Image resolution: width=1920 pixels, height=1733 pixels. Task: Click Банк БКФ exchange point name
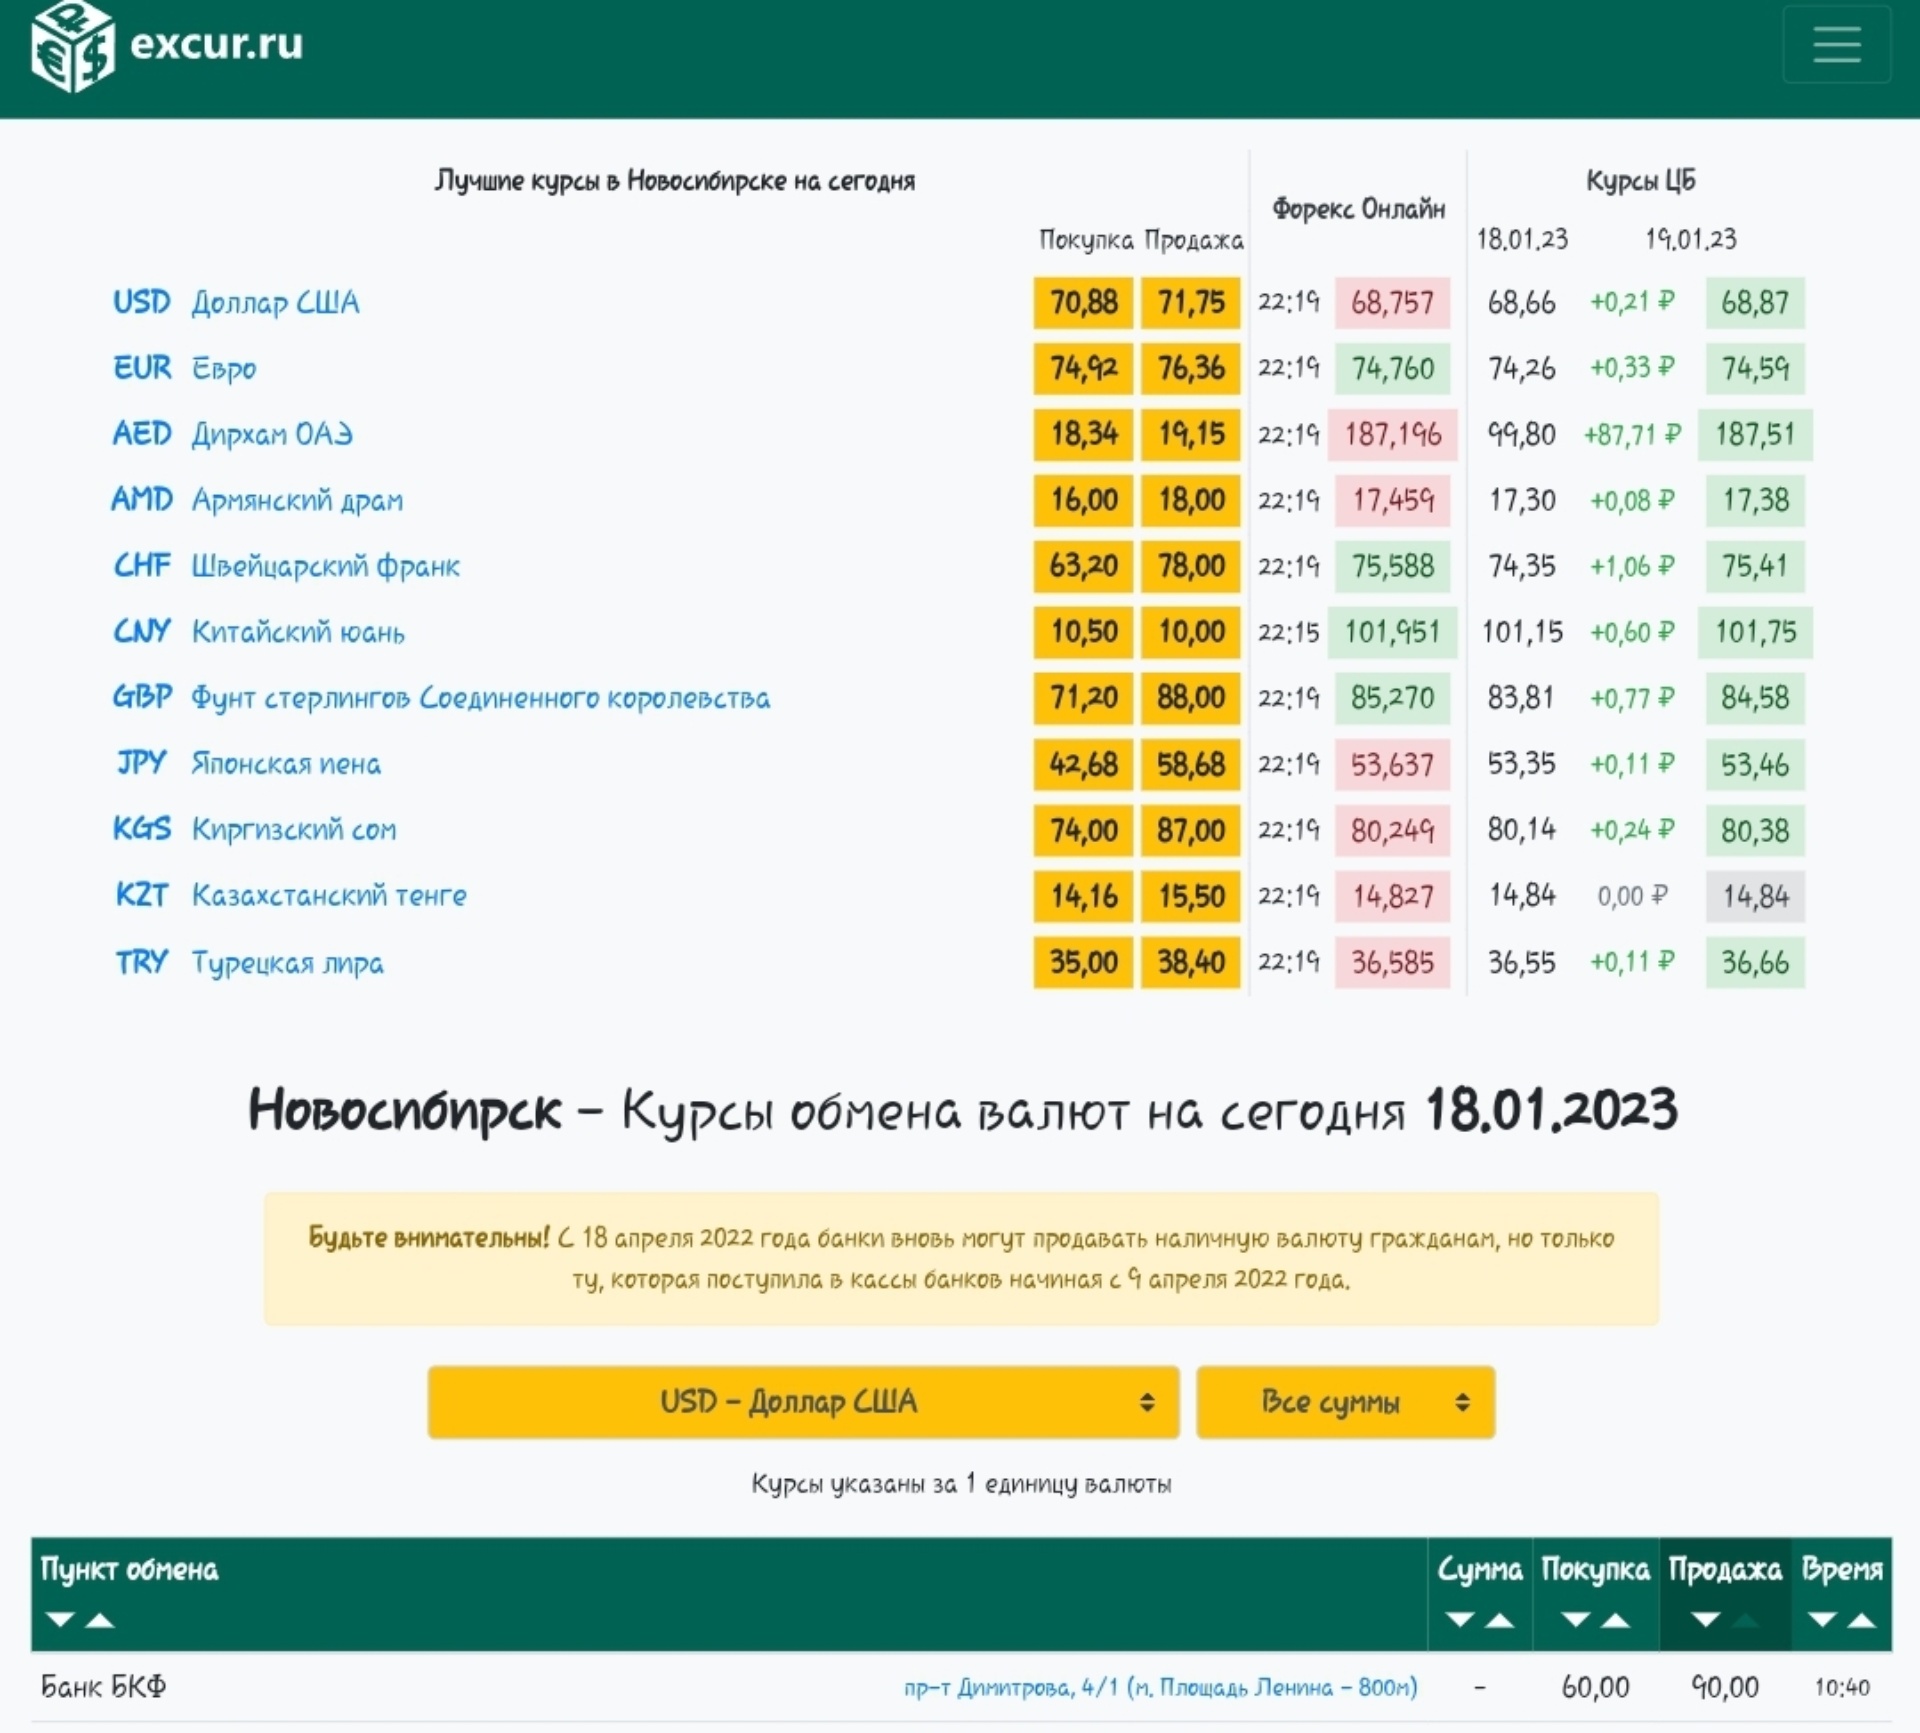pyautogui.click(x=103, y=1688)
